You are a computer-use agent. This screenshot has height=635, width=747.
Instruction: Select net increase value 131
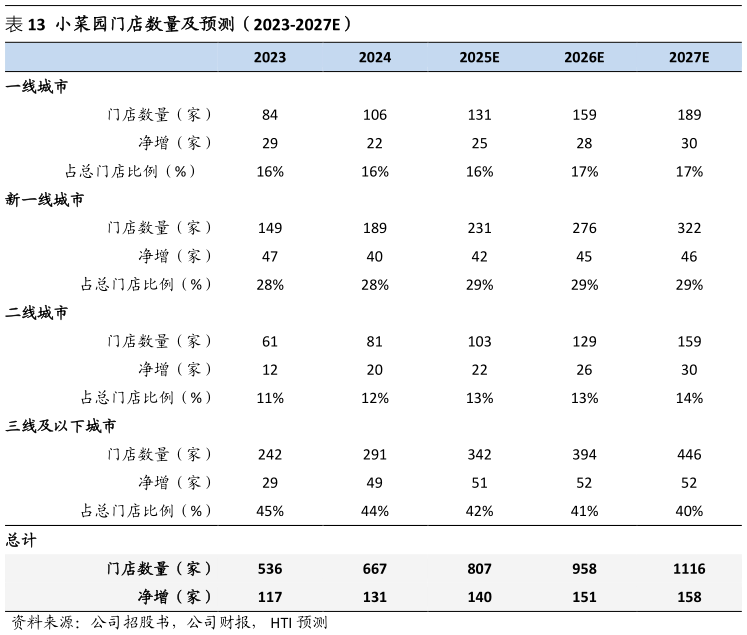pyautogui.click(x=374, y=597)
